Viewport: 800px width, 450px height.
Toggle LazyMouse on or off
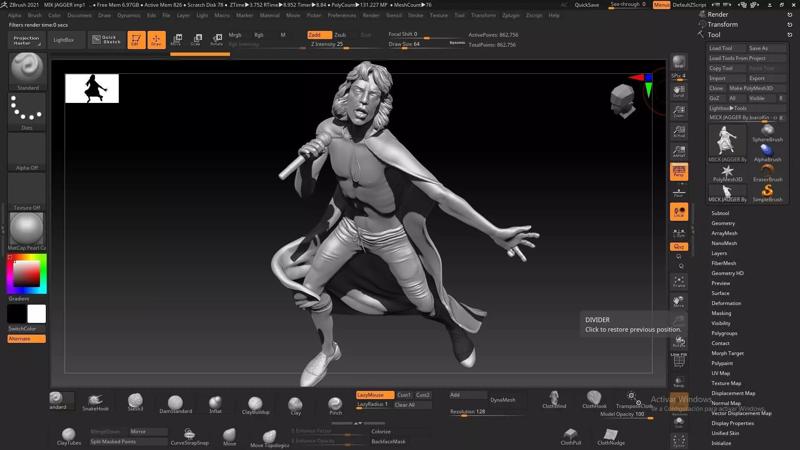pos(375,395)
